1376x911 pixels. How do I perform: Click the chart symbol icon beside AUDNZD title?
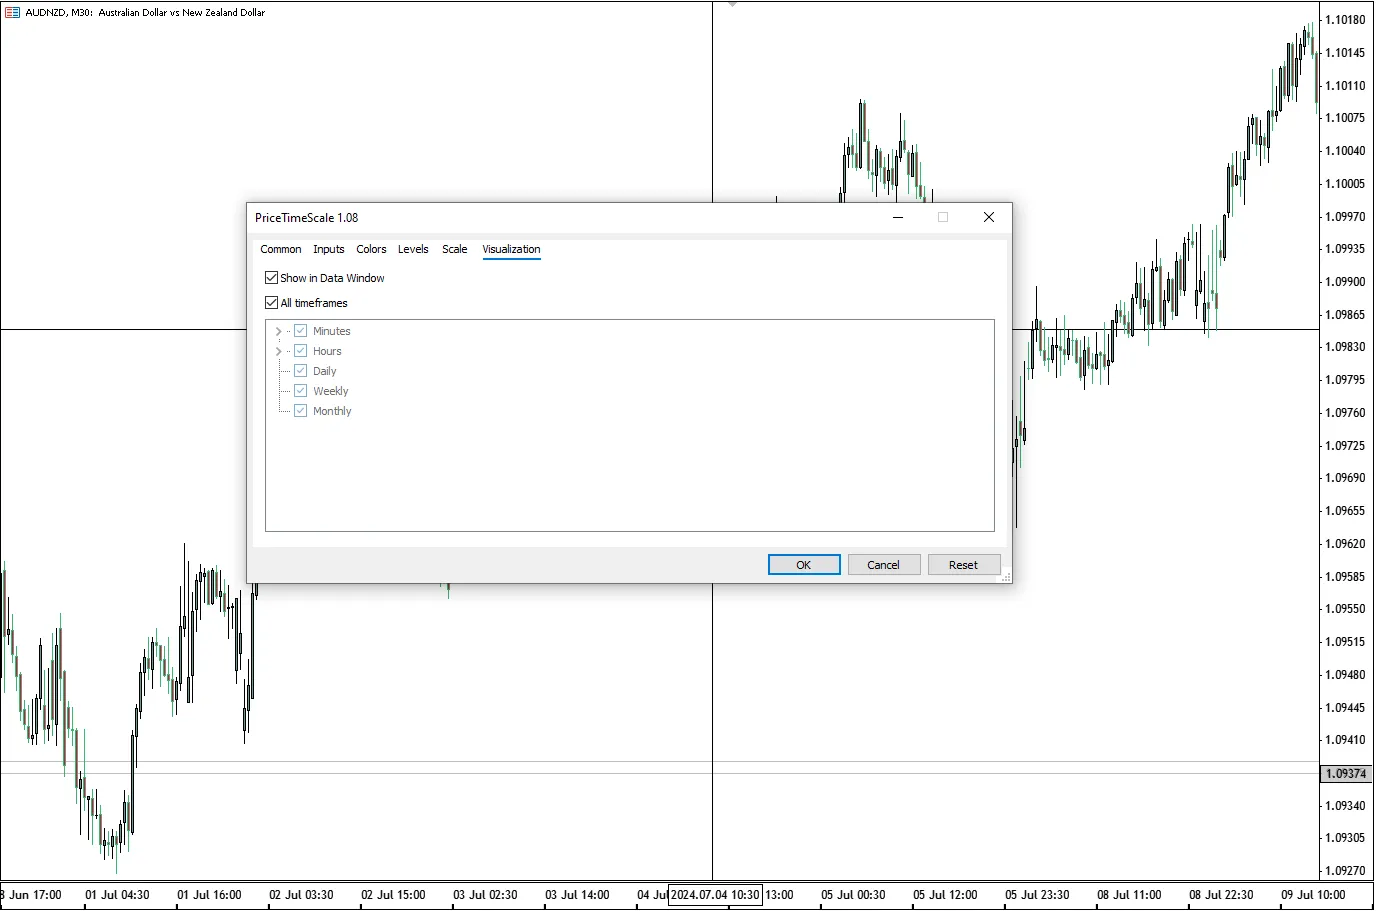click(x=12, y=13)
